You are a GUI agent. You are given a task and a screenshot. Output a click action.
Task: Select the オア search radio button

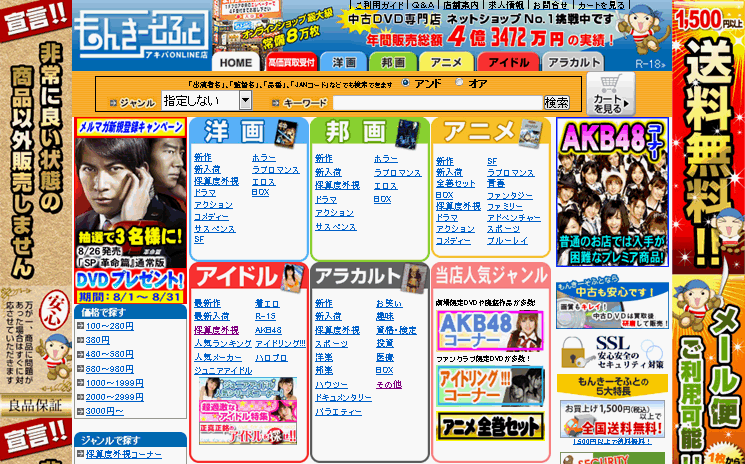[459, 83]
